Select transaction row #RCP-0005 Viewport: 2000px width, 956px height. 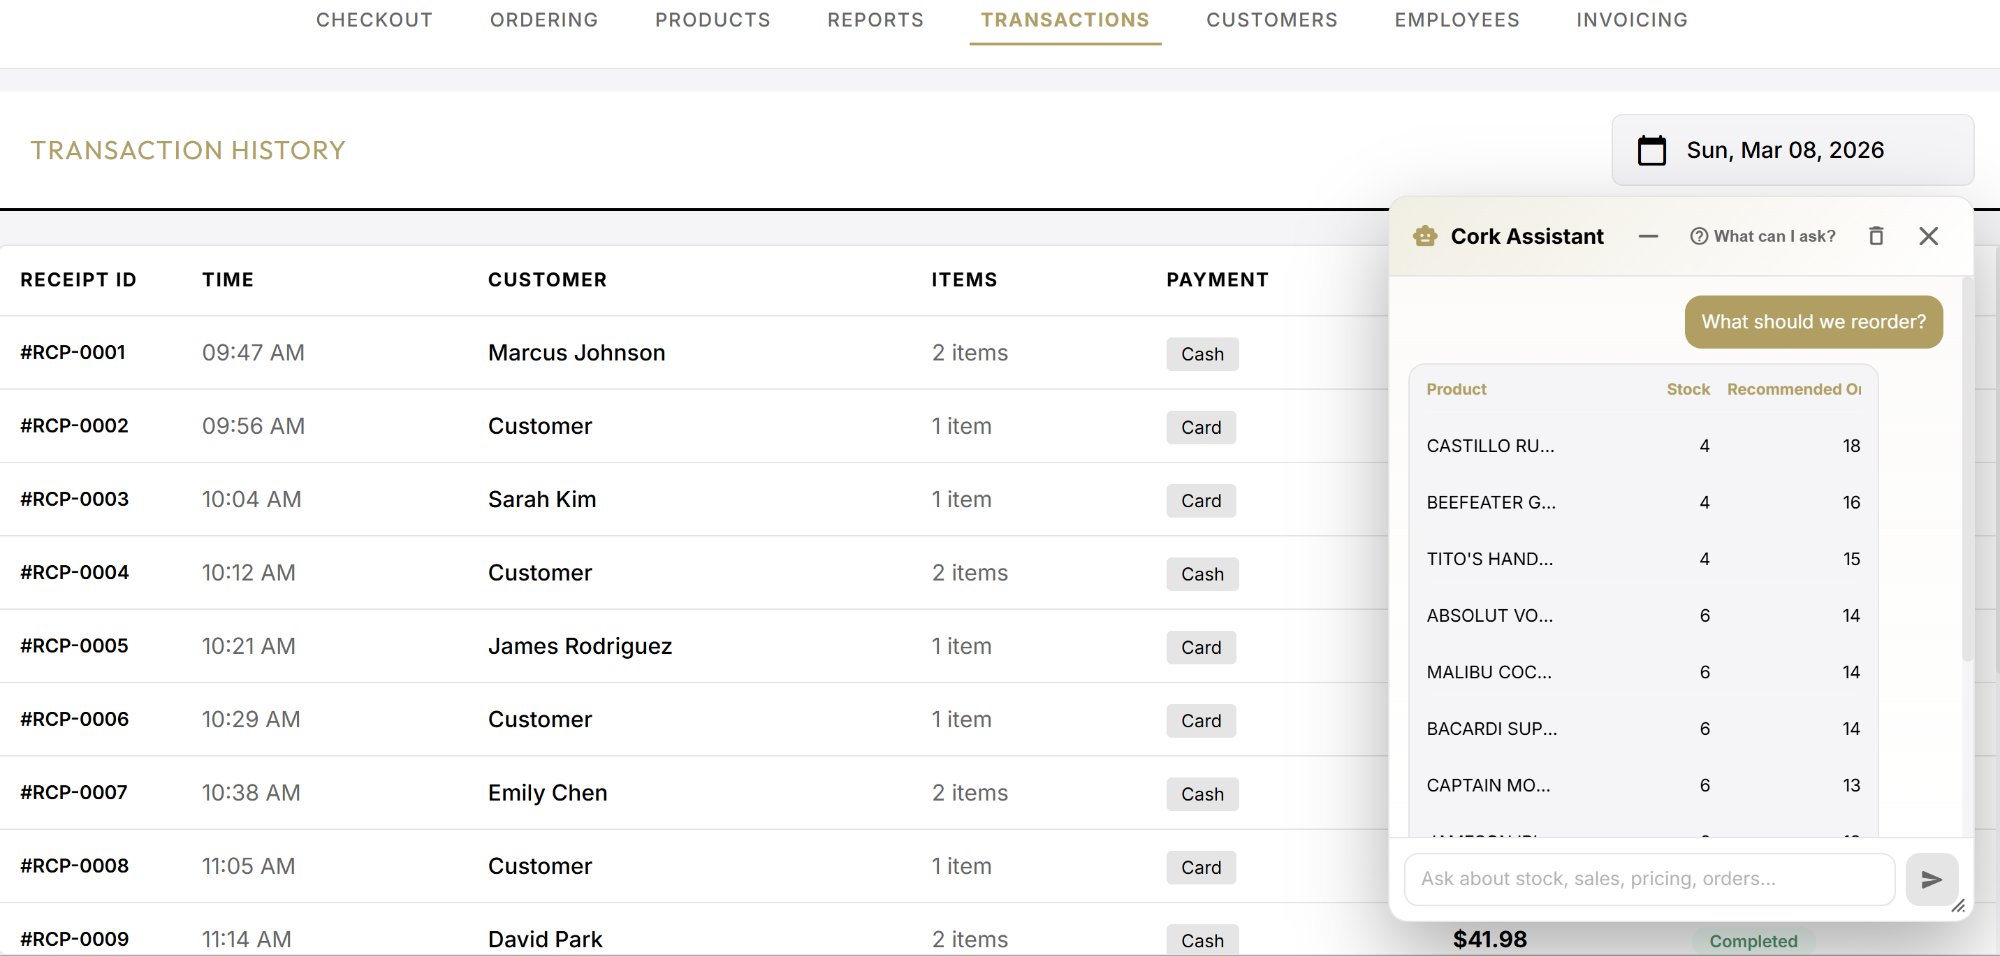(600, 646)
